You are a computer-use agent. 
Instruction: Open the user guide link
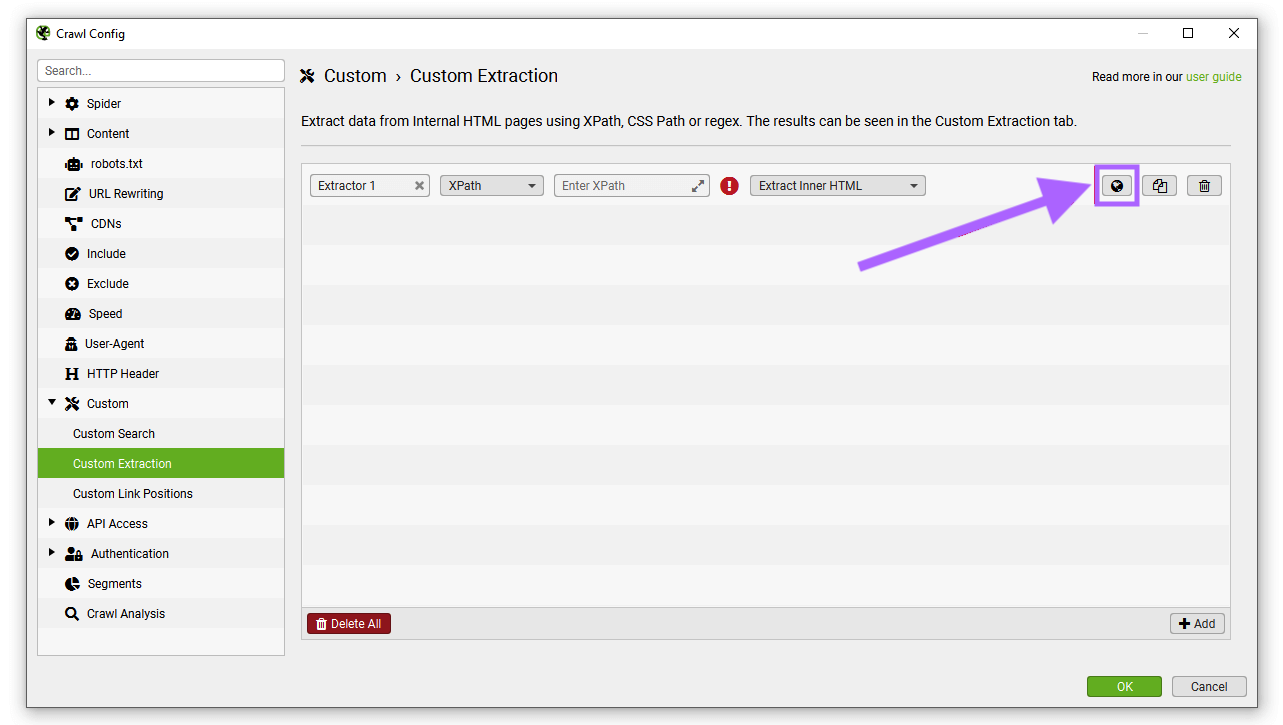1213,76
